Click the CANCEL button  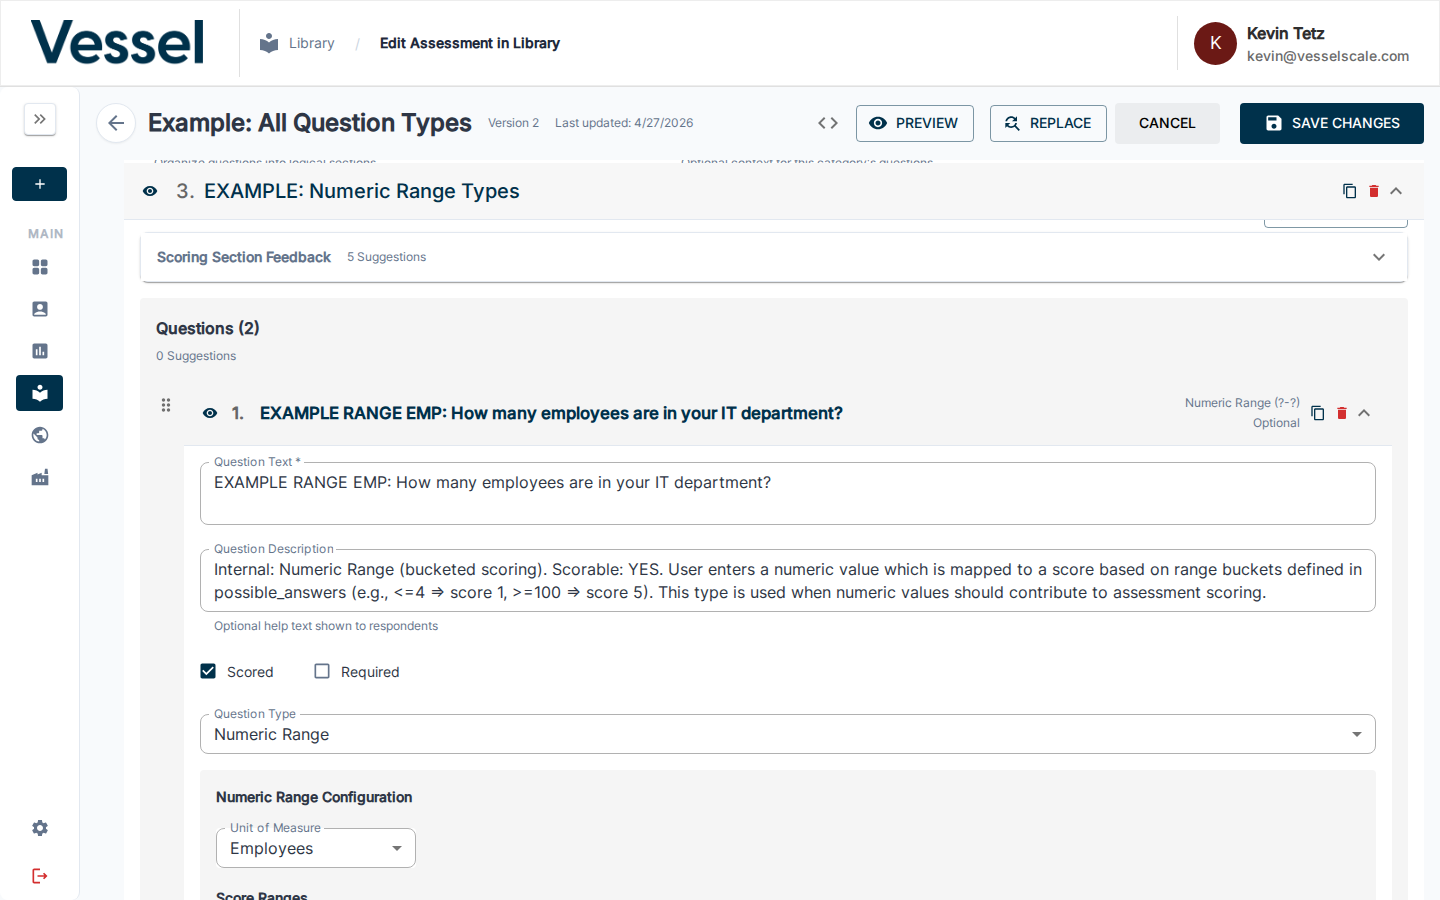pyautogui.click(x=1167, y=123)
